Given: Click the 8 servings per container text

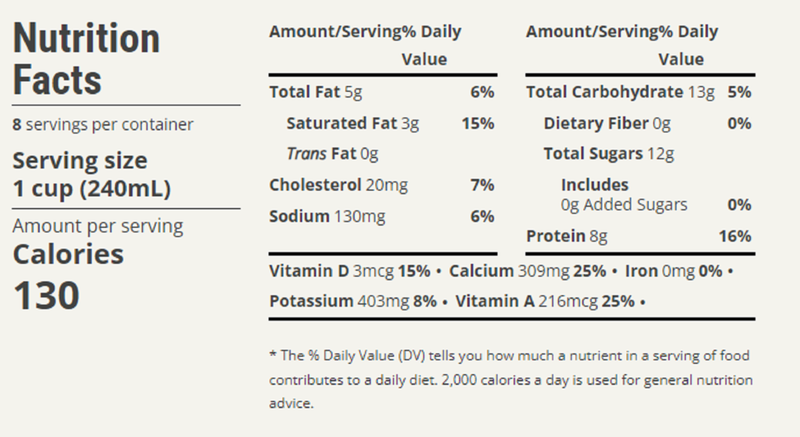Looking at the screenshot, I should (103, 125).
